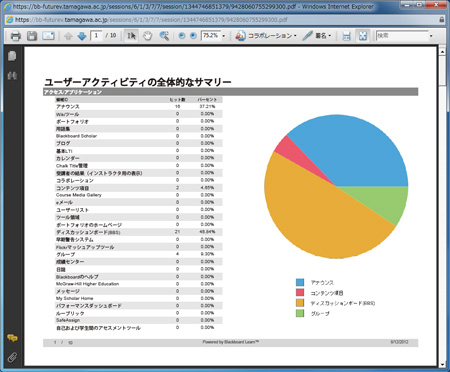Toggle scrolling mode page display icon
450x372 pixels.
click(x=346, y=36)
